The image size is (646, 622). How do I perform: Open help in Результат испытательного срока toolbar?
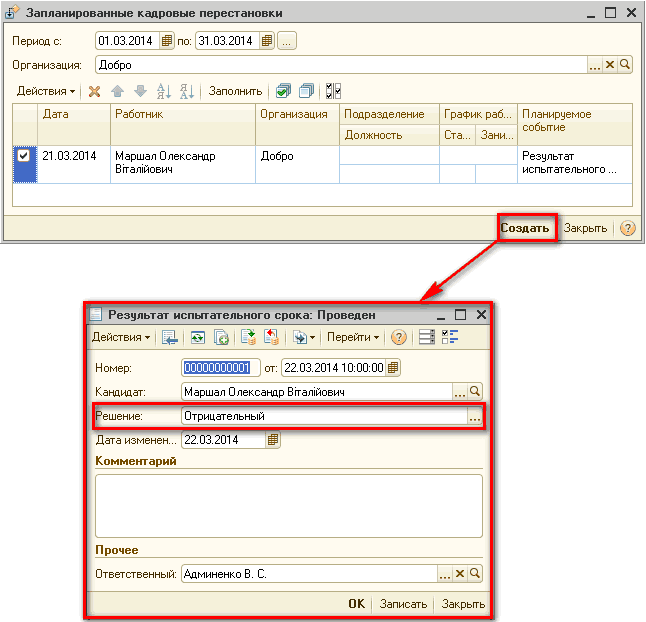tap(398, 338)
